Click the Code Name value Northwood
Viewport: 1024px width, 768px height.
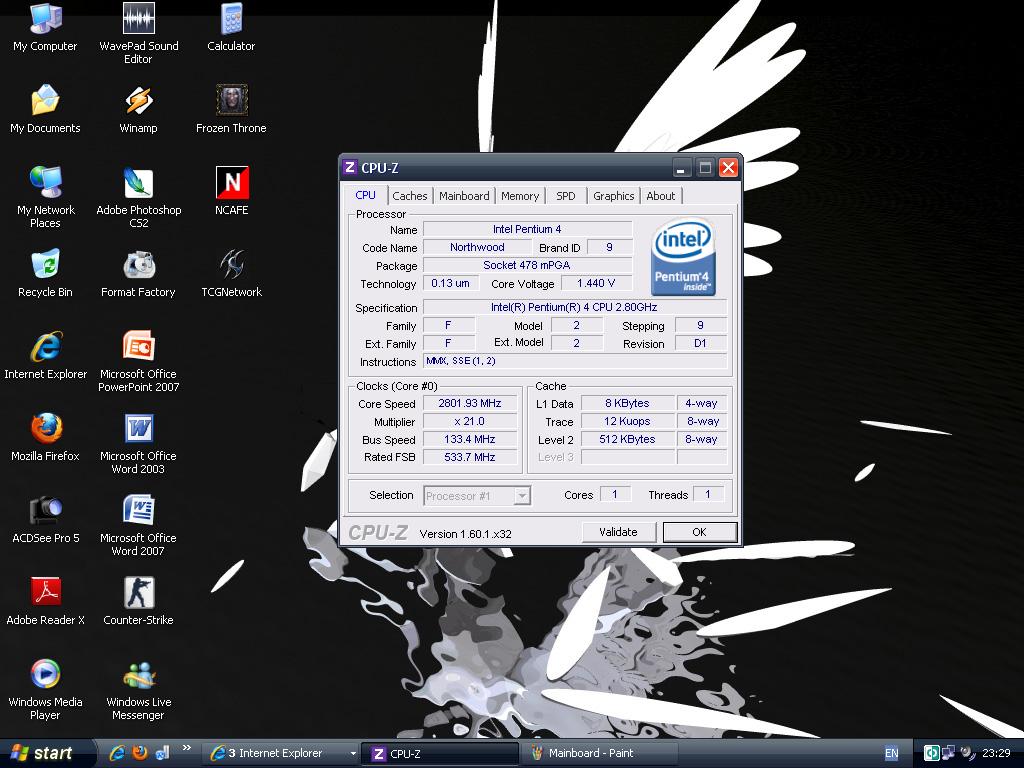click(477, 248)
